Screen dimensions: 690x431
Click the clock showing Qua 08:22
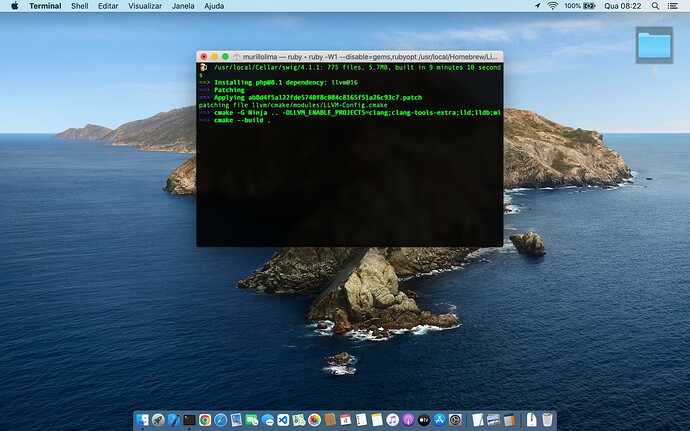click(x=622, y=6)
